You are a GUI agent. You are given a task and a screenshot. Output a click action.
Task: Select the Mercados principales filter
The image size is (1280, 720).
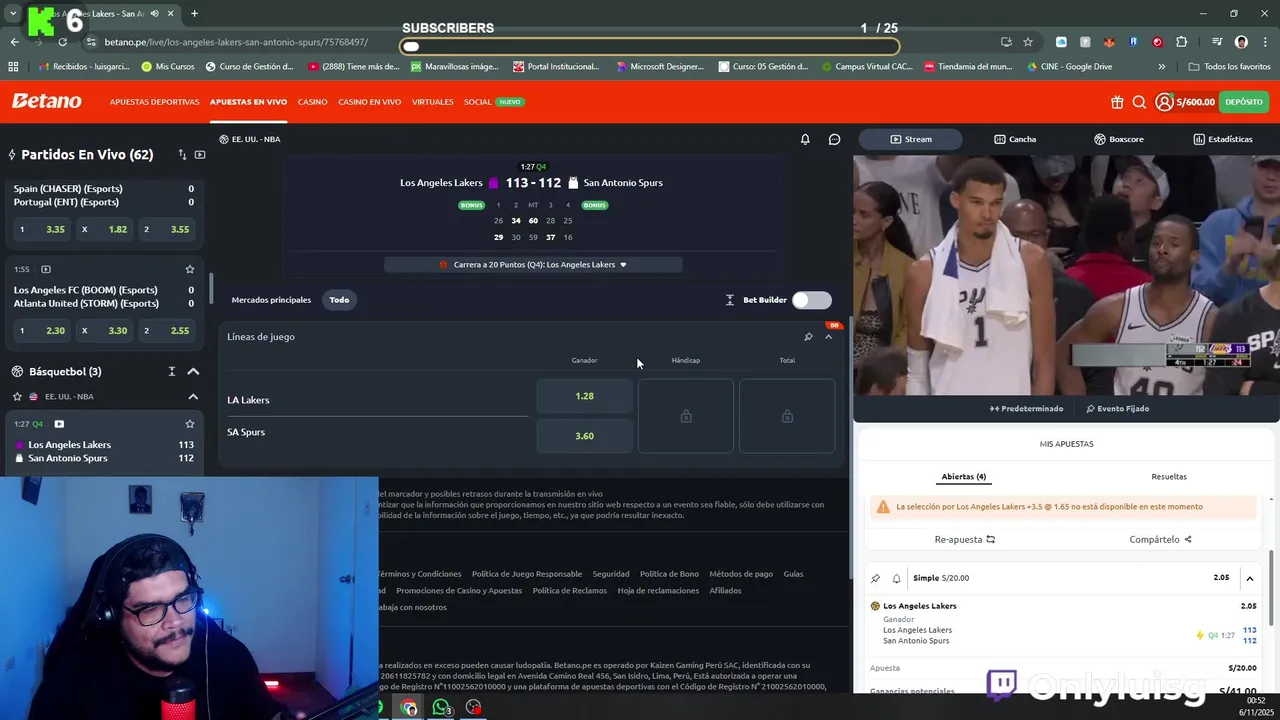(x=271, y=300)
